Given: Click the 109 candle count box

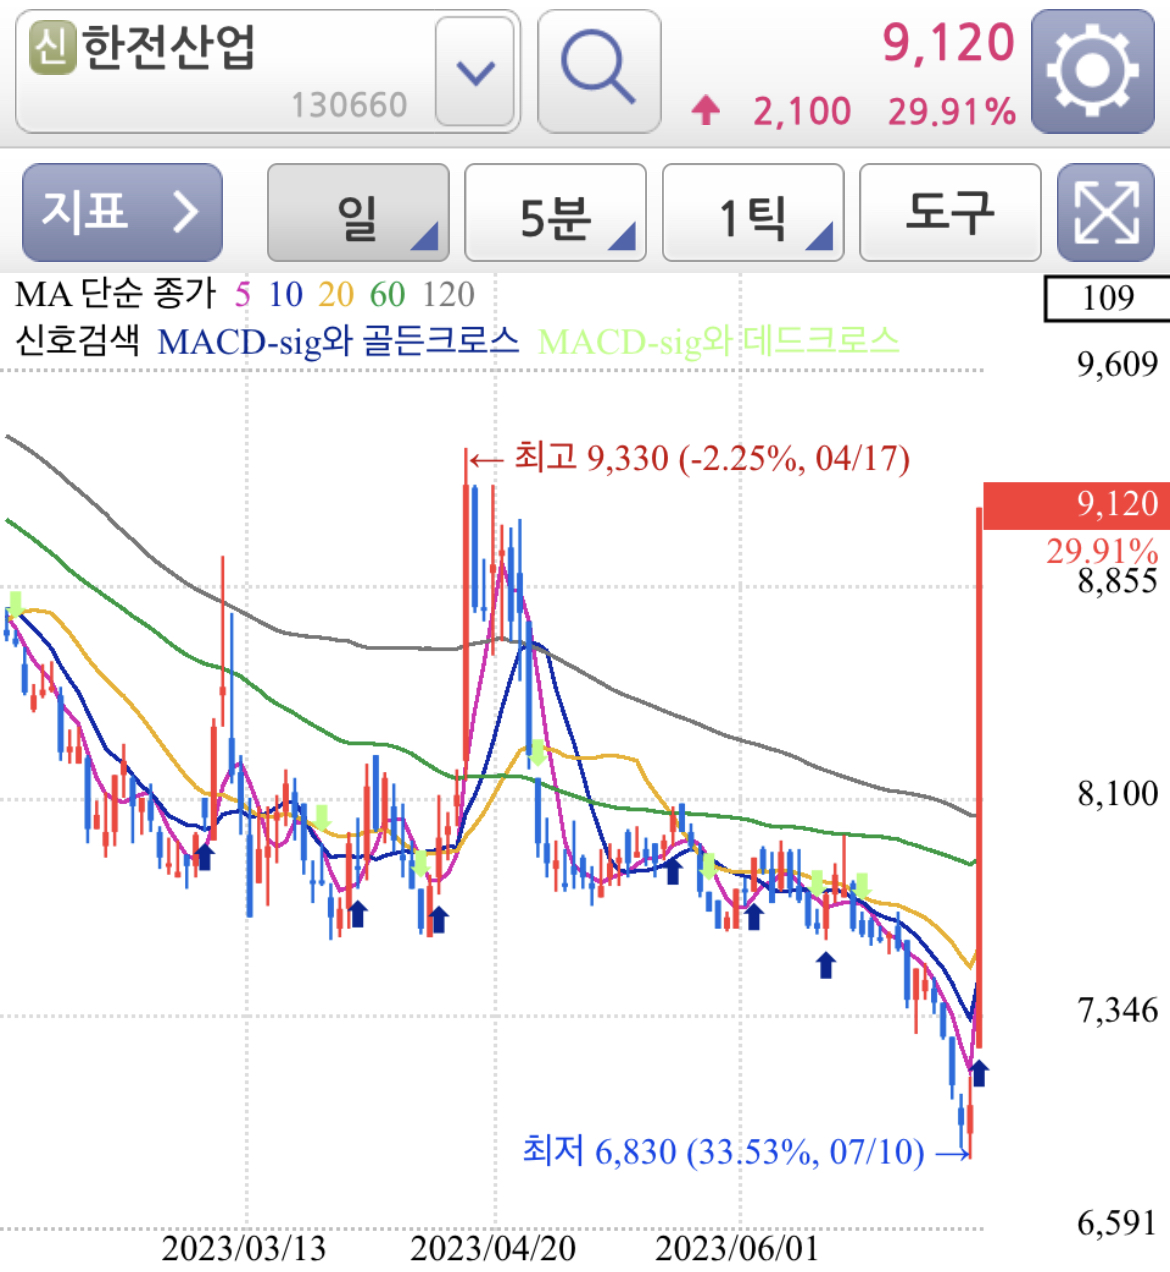Looking at the screenshot, I should coord(1107,298).
